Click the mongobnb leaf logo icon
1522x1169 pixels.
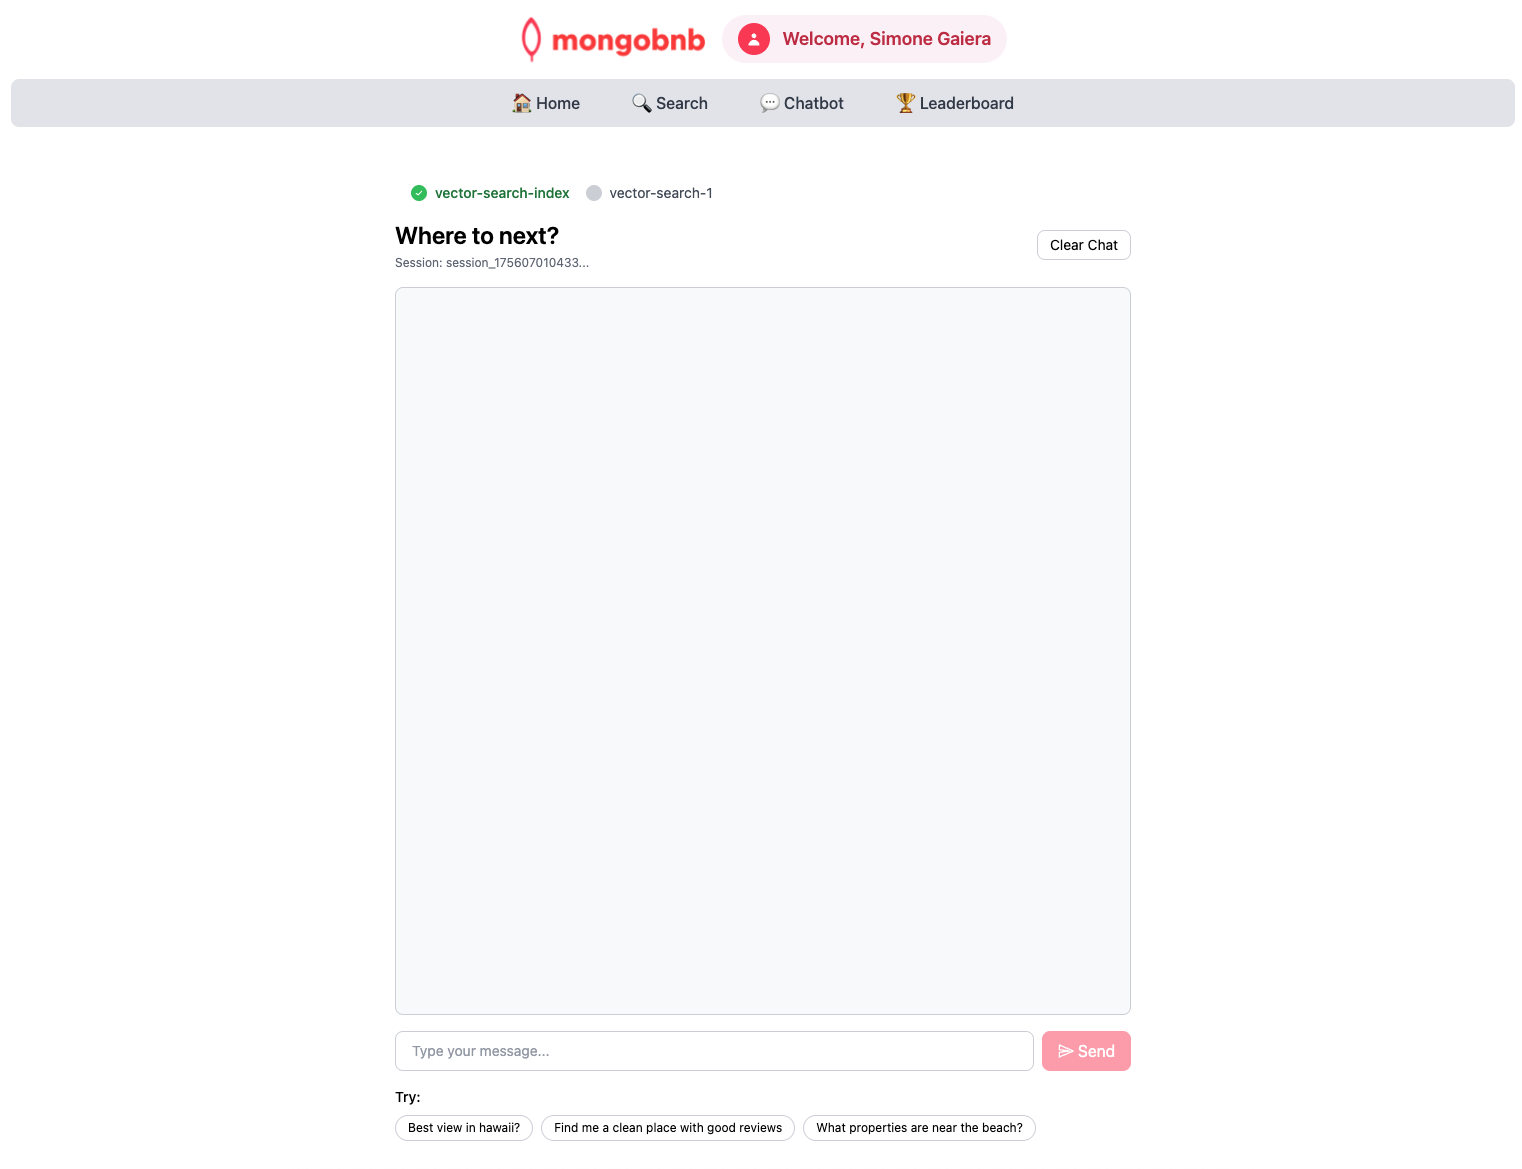tap(531, 39)
